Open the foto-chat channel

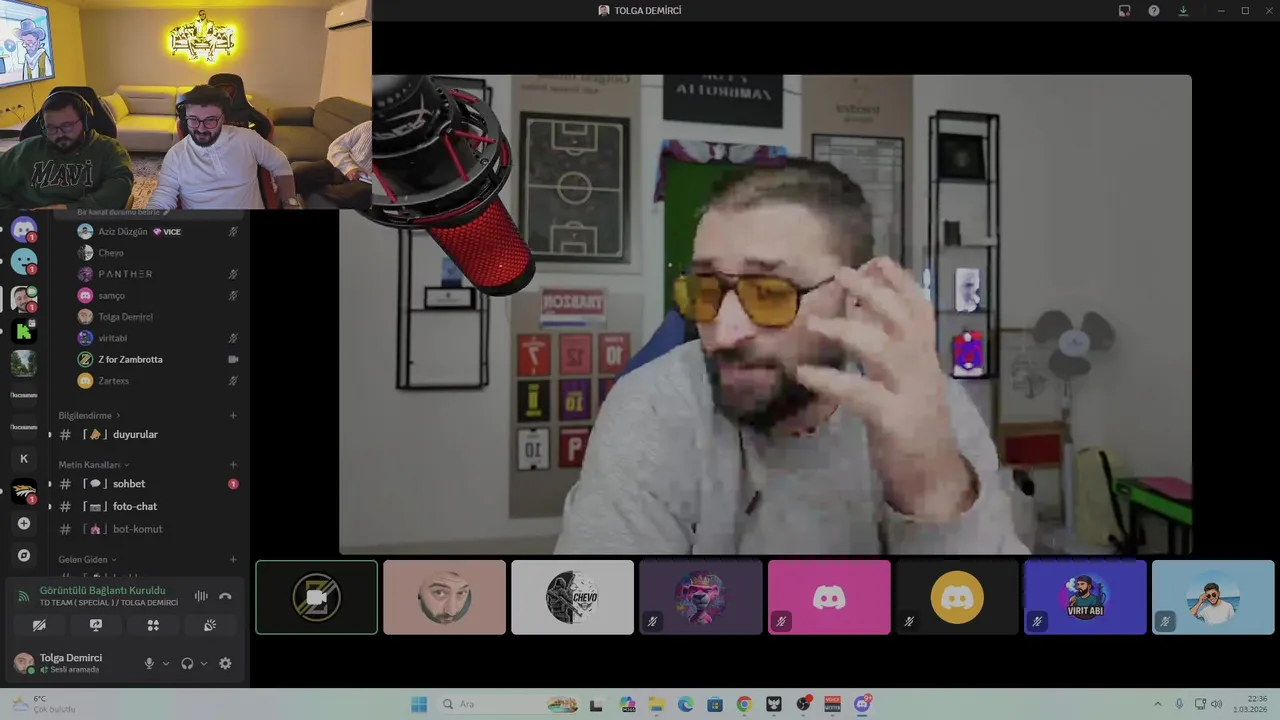point(148,506)
